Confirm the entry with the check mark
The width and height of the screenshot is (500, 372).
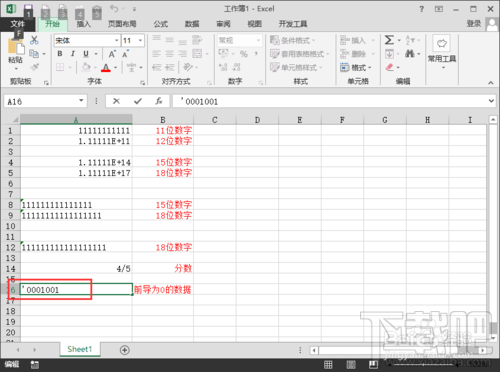pyautogui.click(x=138, y=101)
